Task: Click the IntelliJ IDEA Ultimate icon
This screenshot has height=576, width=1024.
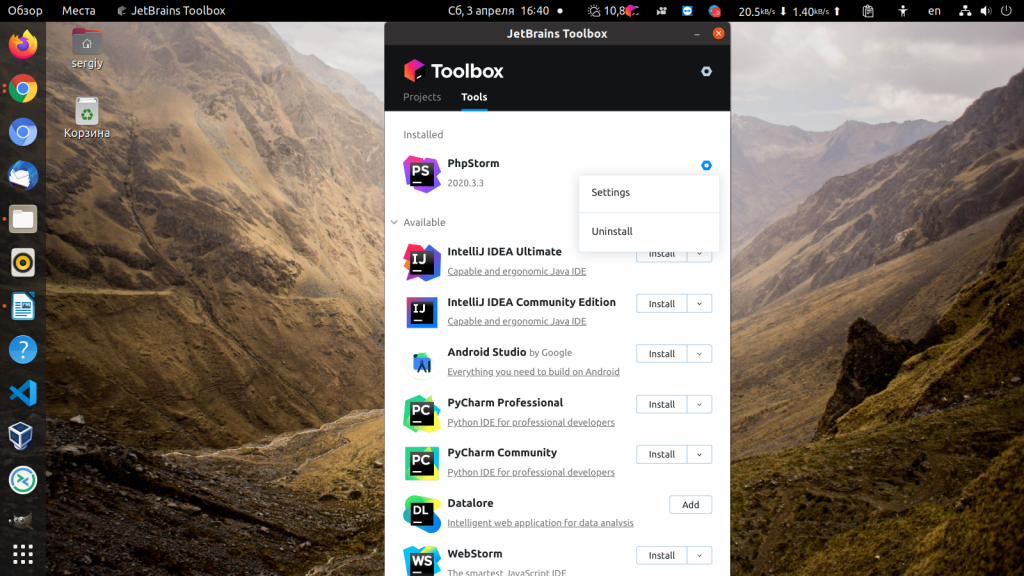Action: (421, 262)
